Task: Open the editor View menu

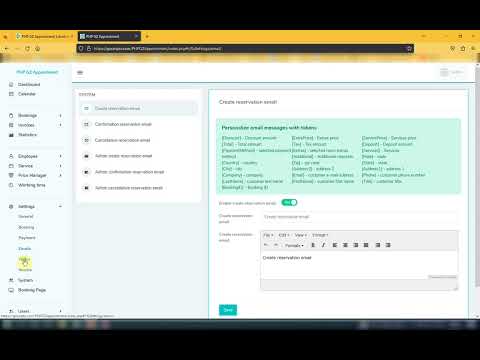Action: (x=300, y=235)
